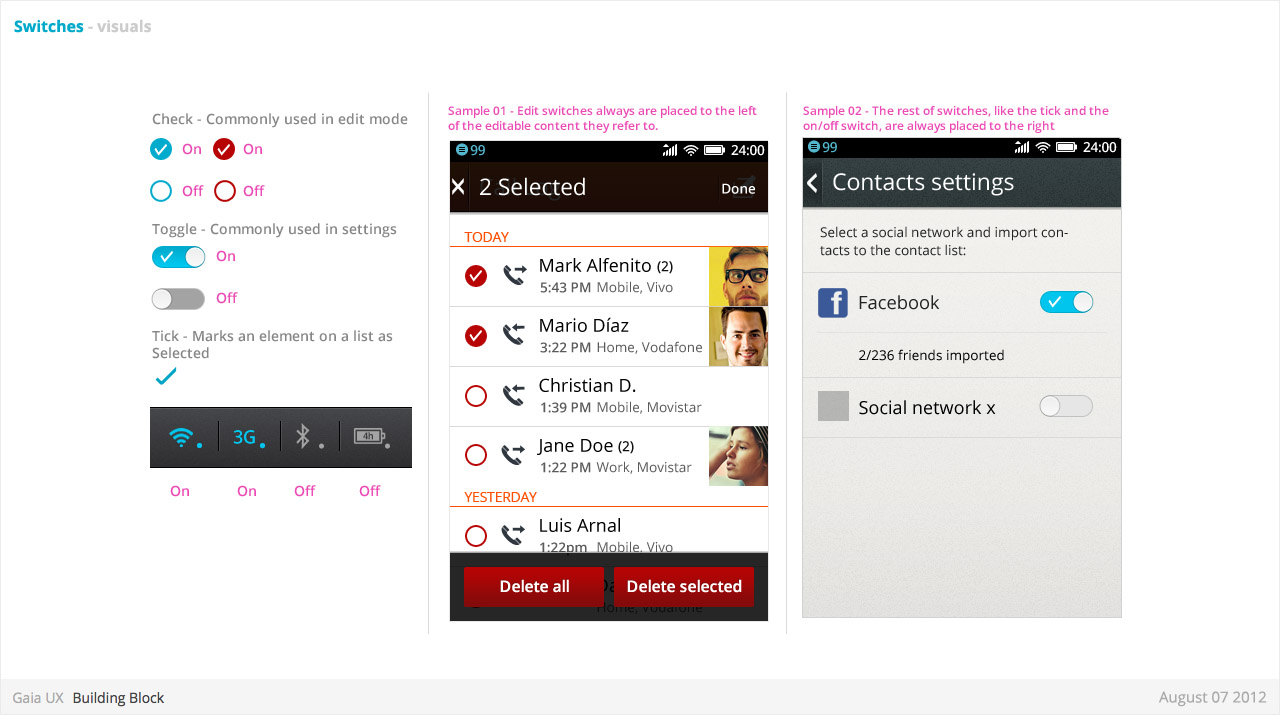This screenshot has height=715, width=1280.
Task: Click the blue tick mark sample
Action: pos(166,377)
